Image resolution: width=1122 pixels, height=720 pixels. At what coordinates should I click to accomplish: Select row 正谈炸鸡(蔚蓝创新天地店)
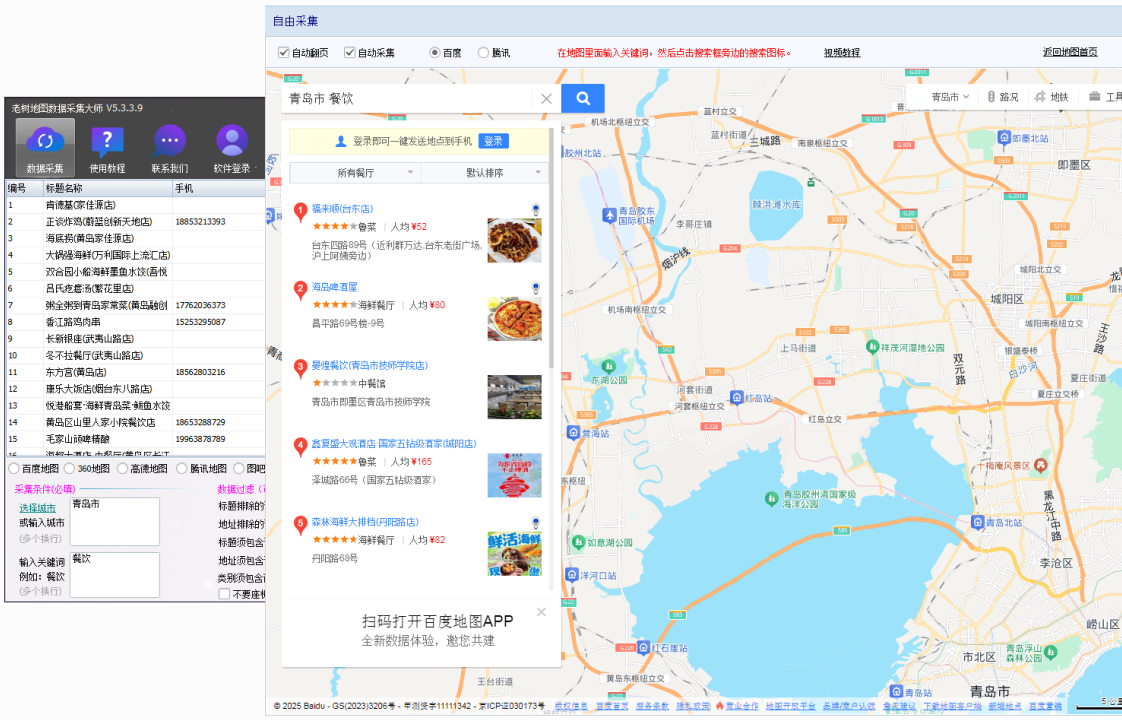[x=135, y=222]
